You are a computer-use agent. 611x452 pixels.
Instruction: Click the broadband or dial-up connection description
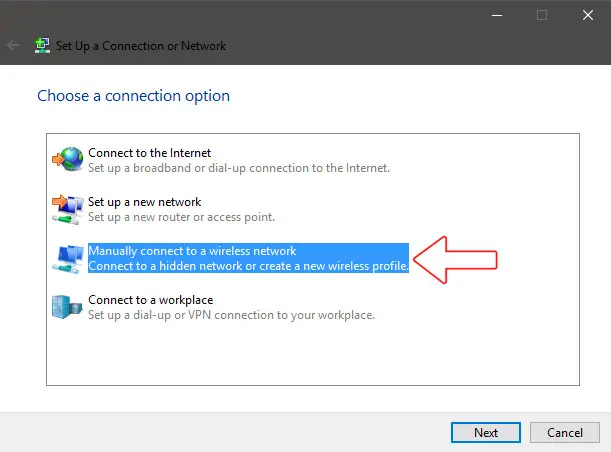(239, 168)
